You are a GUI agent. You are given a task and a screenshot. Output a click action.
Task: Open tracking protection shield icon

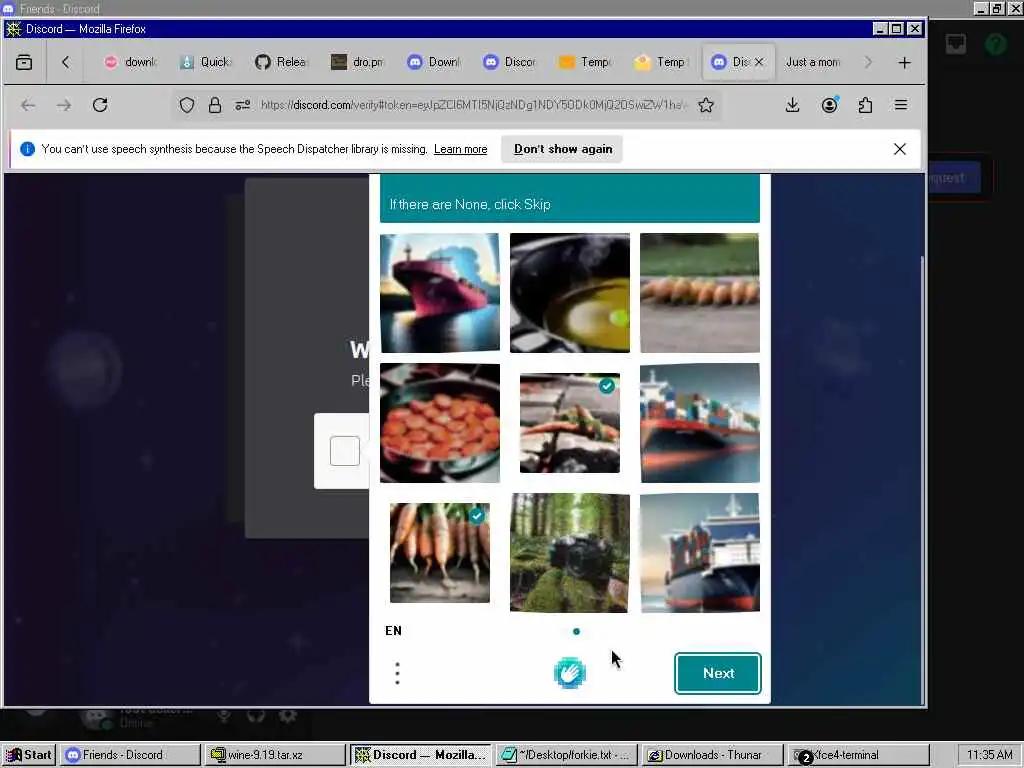tap(187, 105)
